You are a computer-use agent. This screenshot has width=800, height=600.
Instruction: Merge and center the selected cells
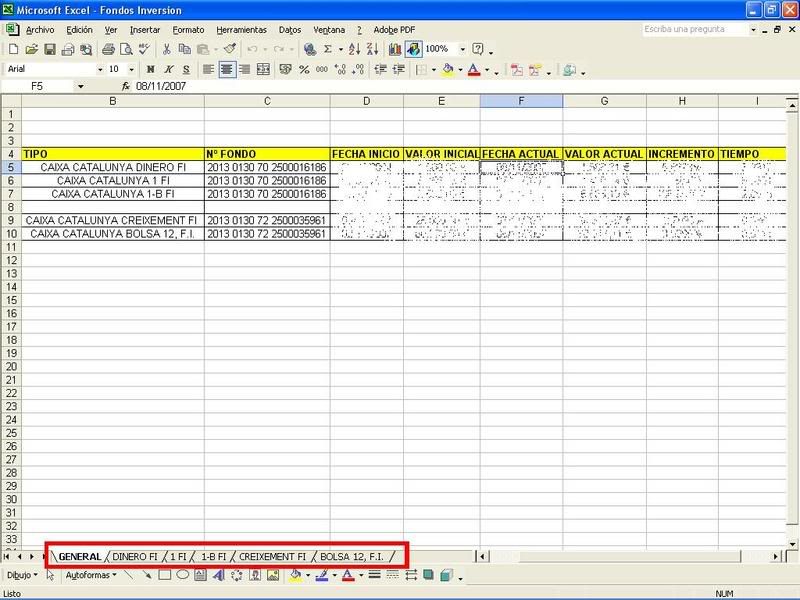[263, 69]
